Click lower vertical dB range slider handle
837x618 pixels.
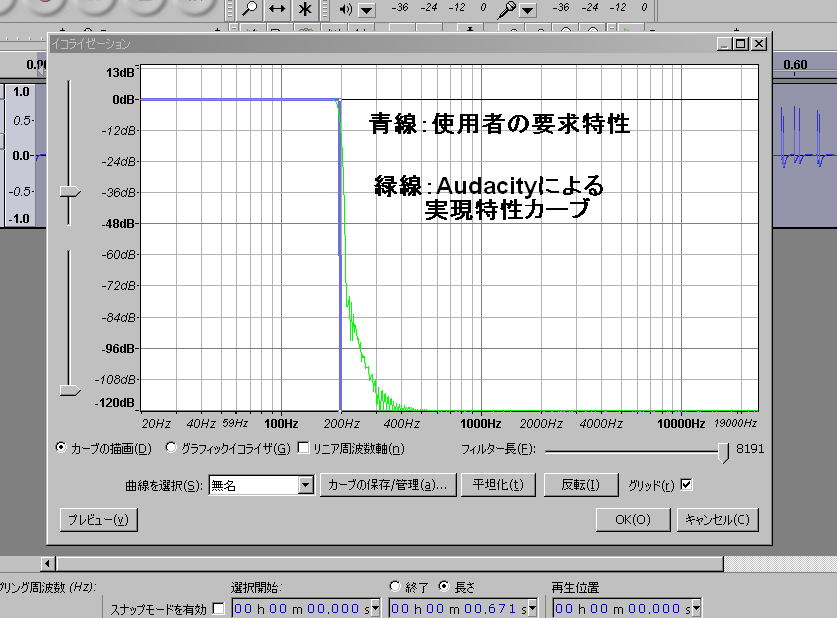point(70,391)
